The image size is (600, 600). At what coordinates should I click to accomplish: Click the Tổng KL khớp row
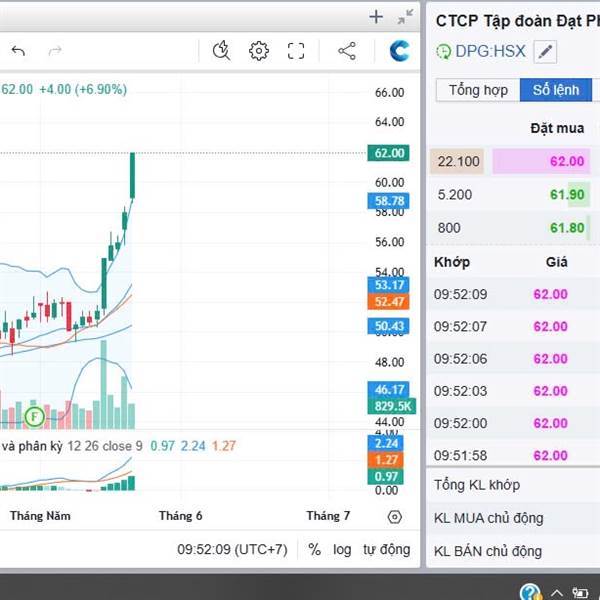(x=513, y=485)
